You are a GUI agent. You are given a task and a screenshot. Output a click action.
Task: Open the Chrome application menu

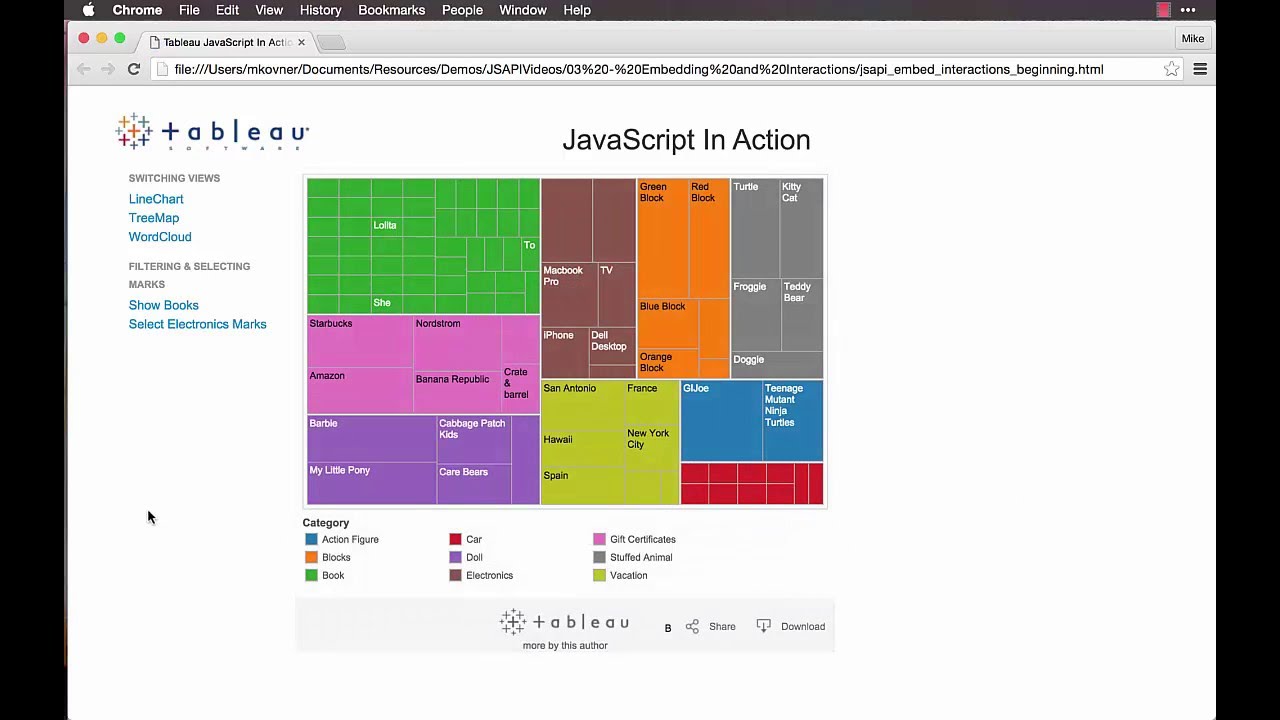pyautogui.click(x=137, y=10)
